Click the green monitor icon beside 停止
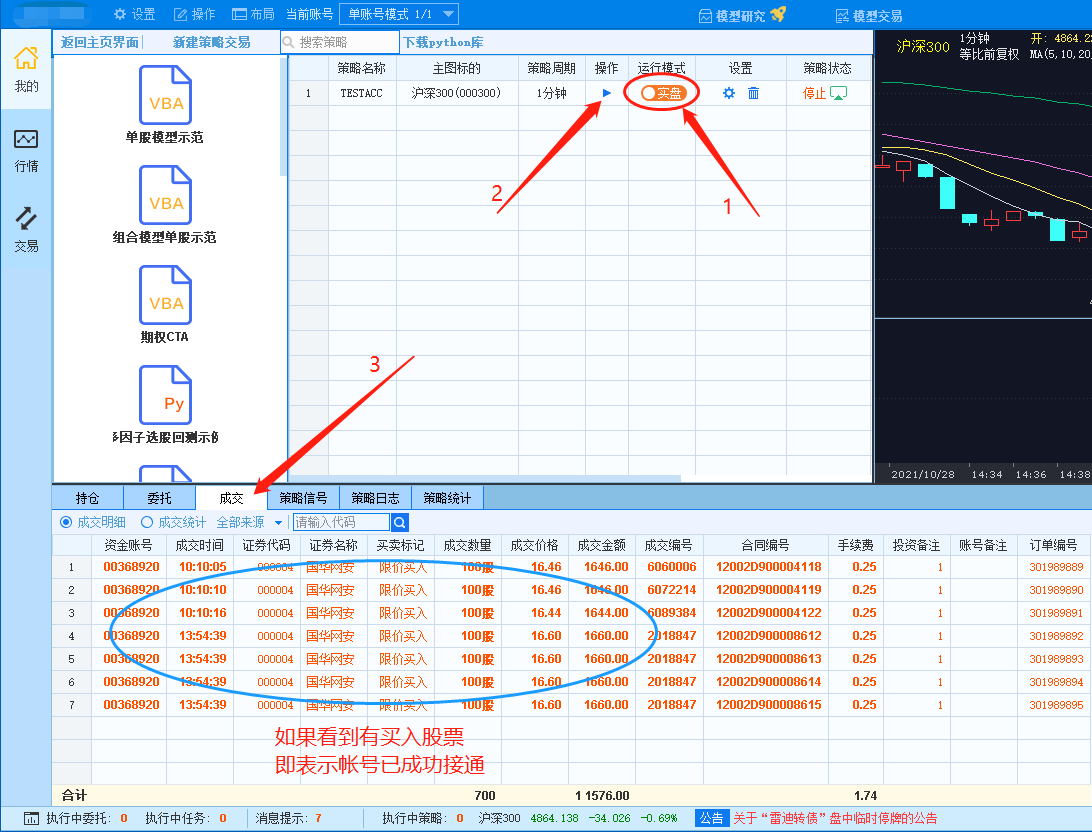Viewport: 1092px width, 832px height. pos(838,93)
